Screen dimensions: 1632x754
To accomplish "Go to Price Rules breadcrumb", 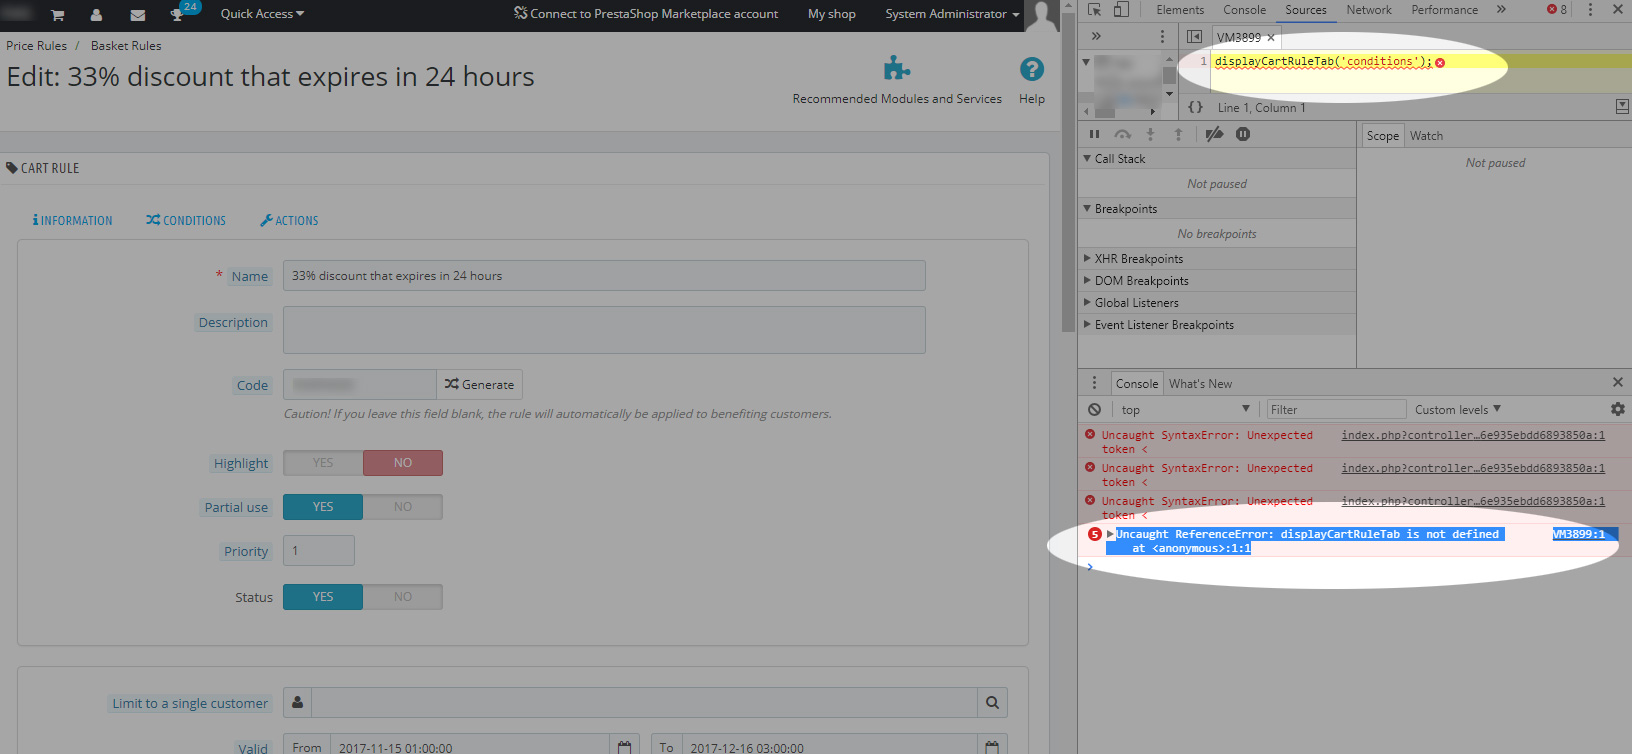I will (36, 46).
